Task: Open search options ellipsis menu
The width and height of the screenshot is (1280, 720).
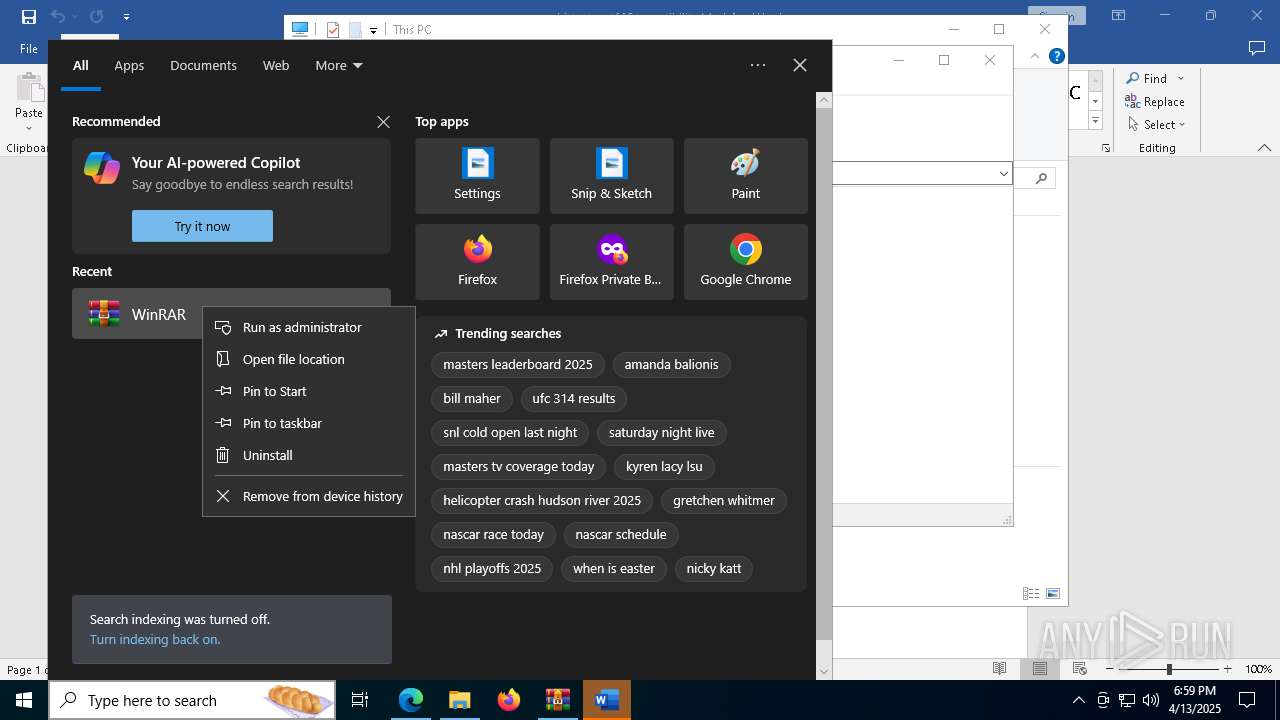Action: point(758,65)
